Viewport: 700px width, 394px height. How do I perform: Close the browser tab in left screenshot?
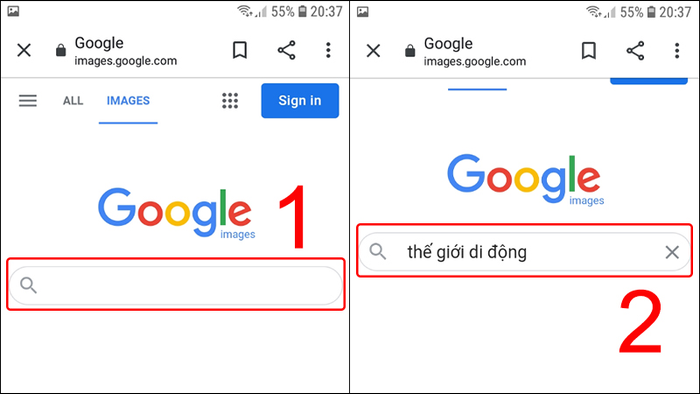point(24,50)
